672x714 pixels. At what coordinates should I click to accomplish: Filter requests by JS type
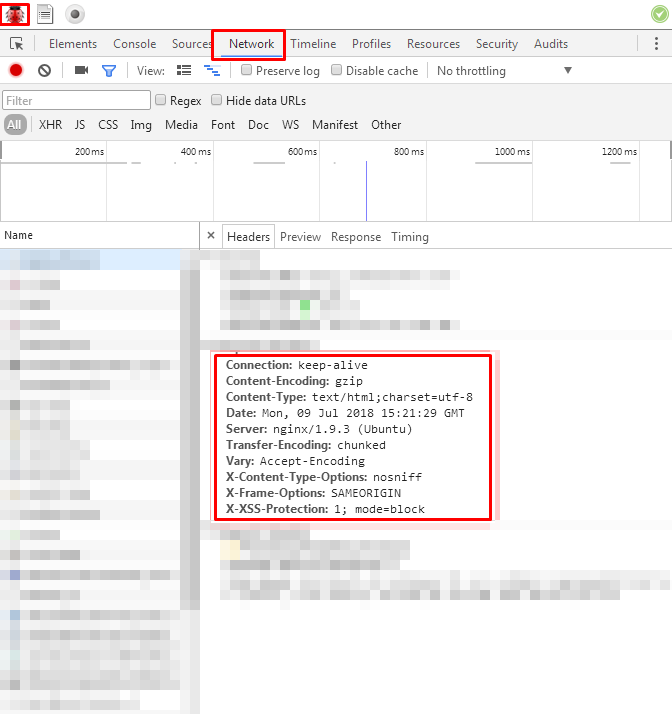coord(80,125)
